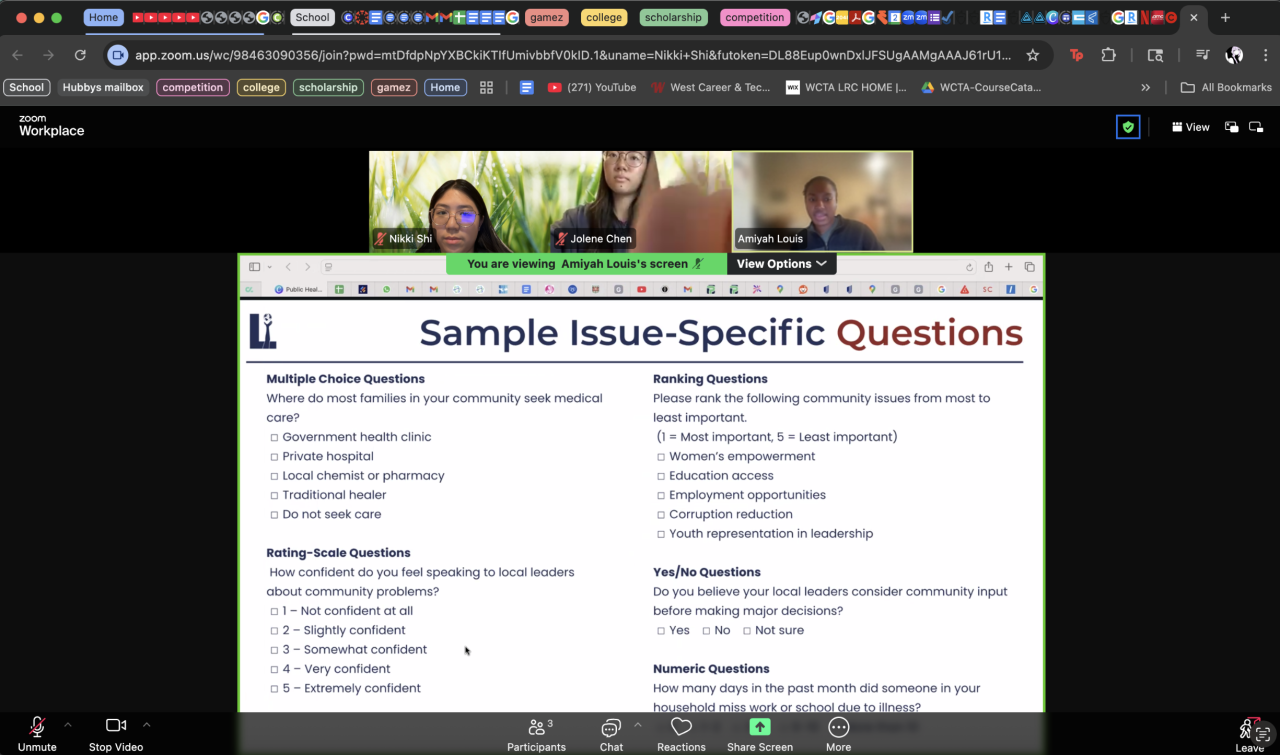
Task: Open the Chrome three-dot menu
Action: [x=1266, y=55]
